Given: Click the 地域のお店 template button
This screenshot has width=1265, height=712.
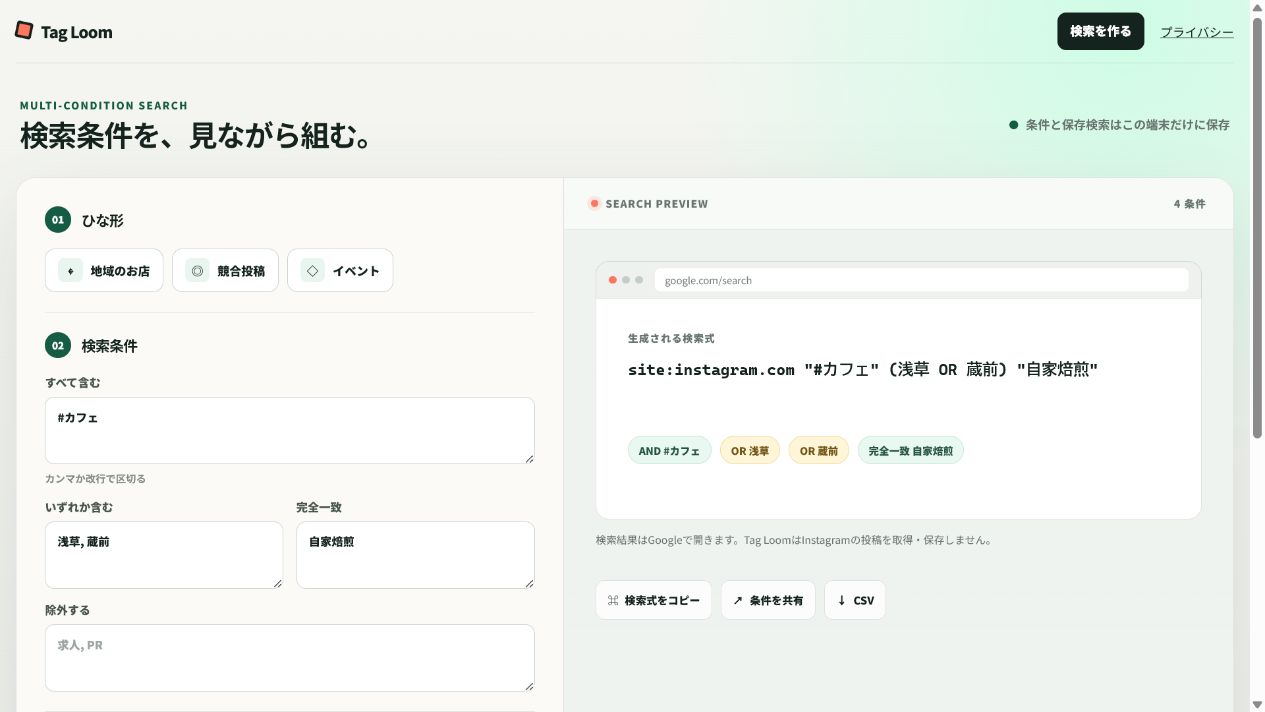Looking at the screenshot, I should click(x=104, y=270).
